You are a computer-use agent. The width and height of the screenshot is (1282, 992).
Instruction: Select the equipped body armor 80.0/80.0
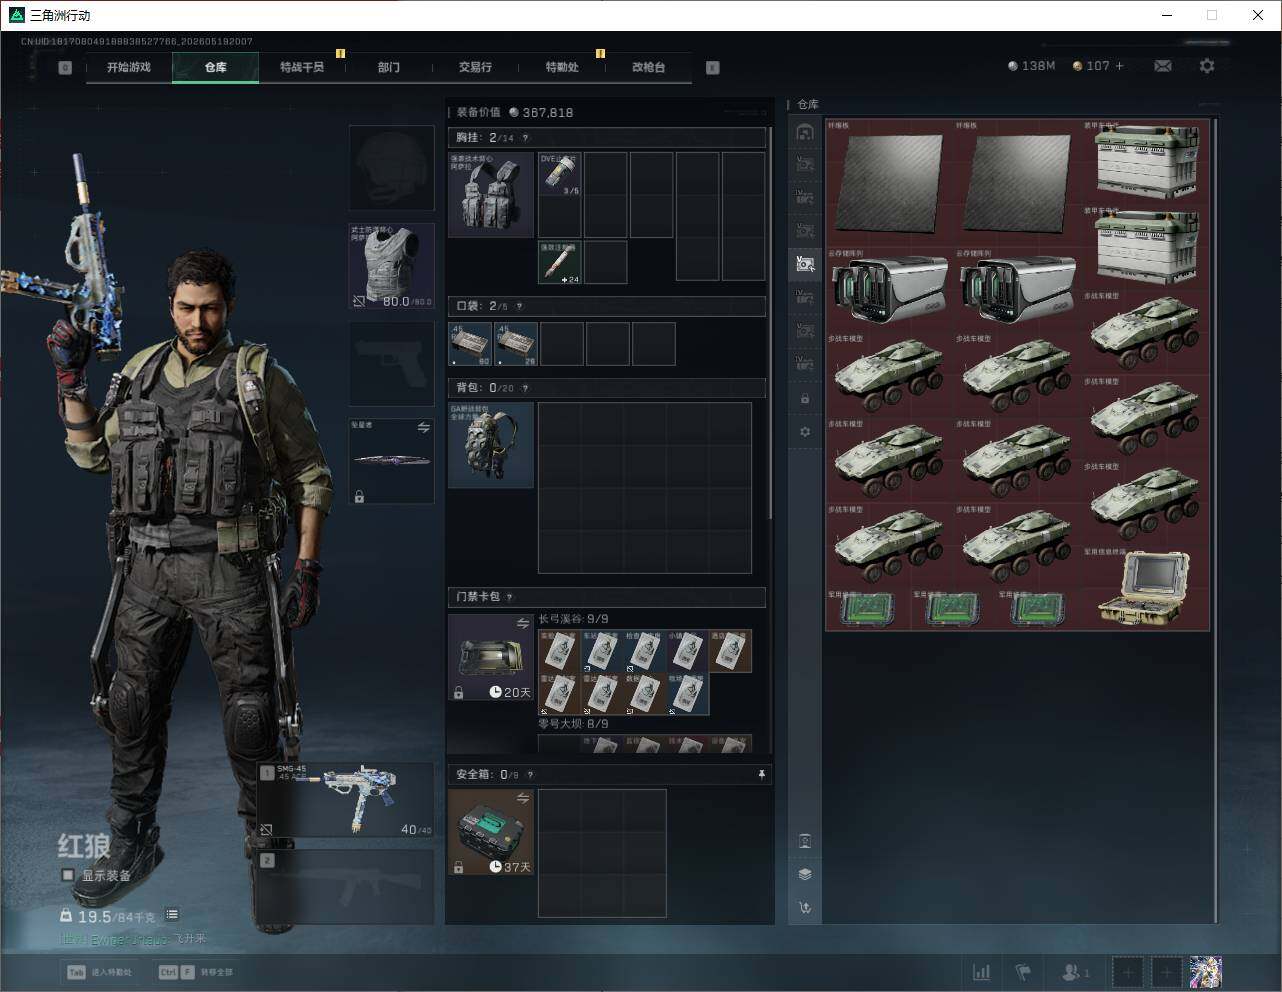point(392,266)
